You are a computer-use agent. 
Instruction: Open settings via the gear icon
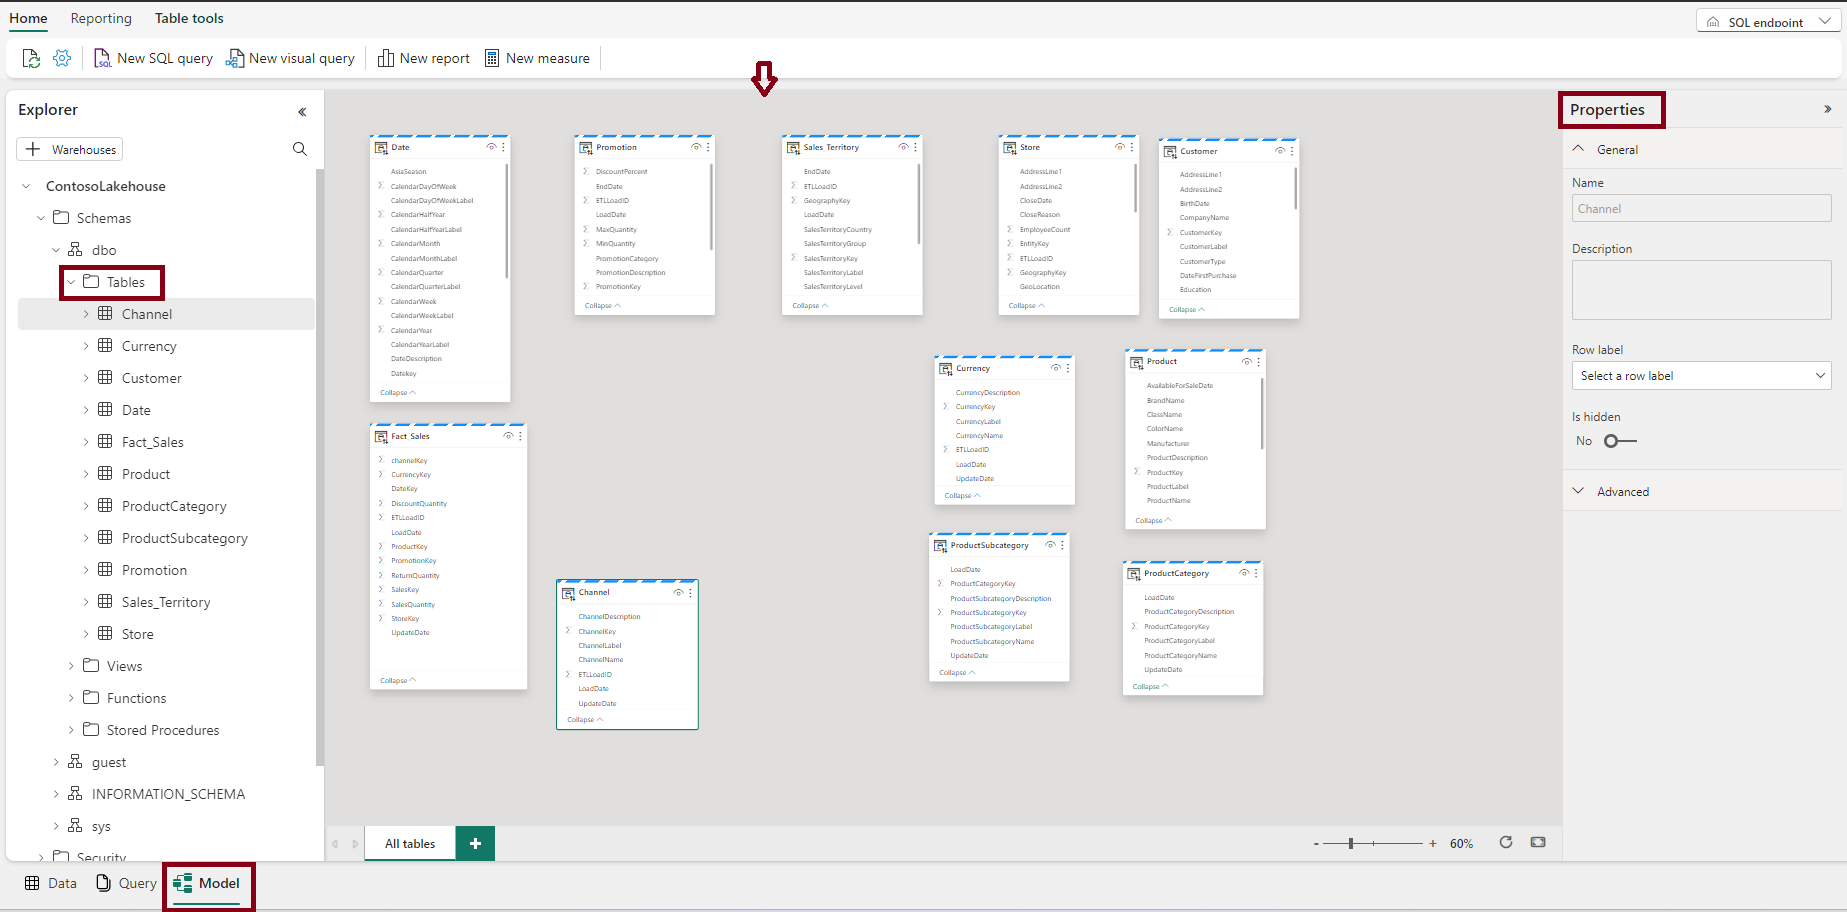point(62,59)
